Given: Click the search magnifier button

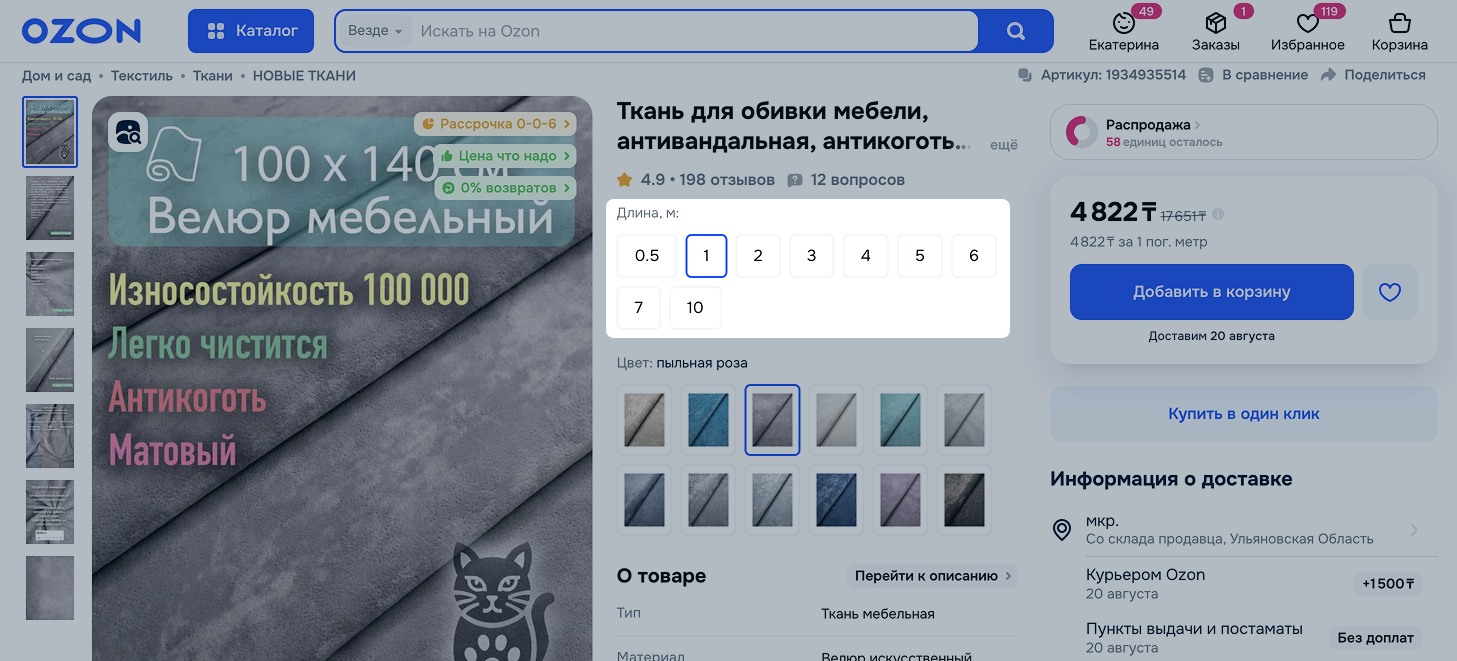Looking at the screenshot, I should coord(1016,31).
